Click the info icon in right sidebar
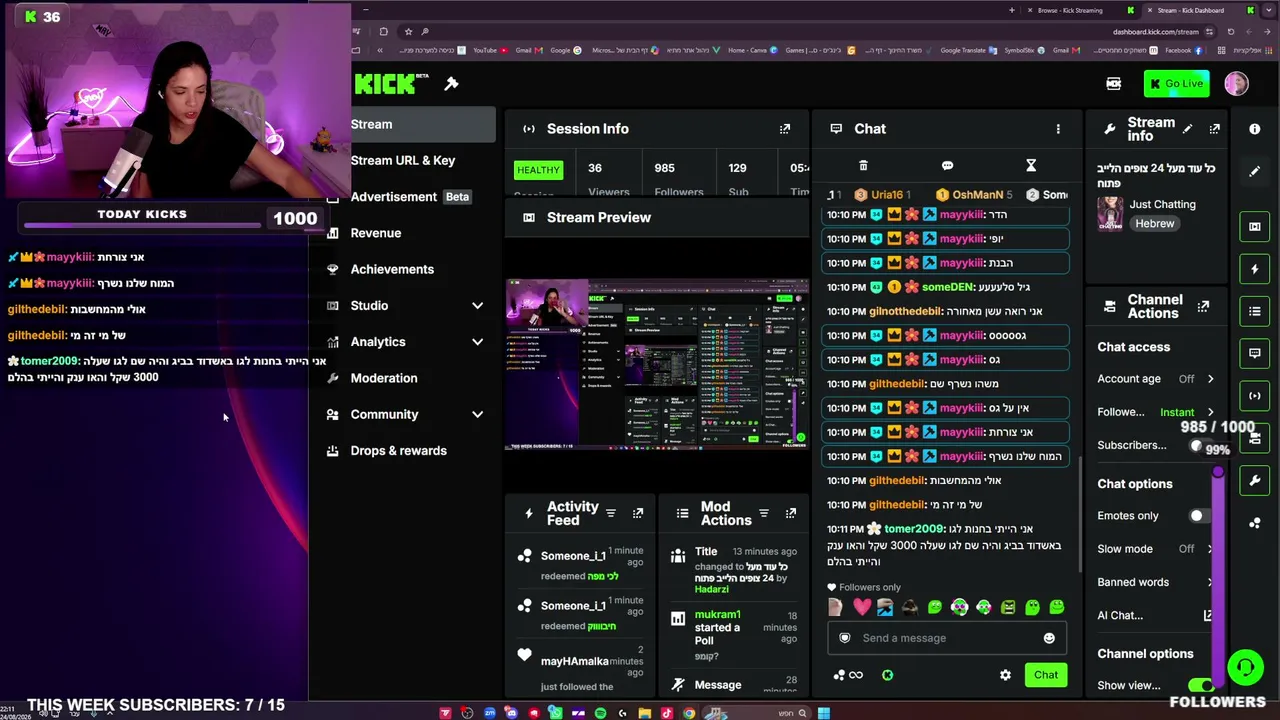This screenshot has height=720, width=1280. 1255,129
